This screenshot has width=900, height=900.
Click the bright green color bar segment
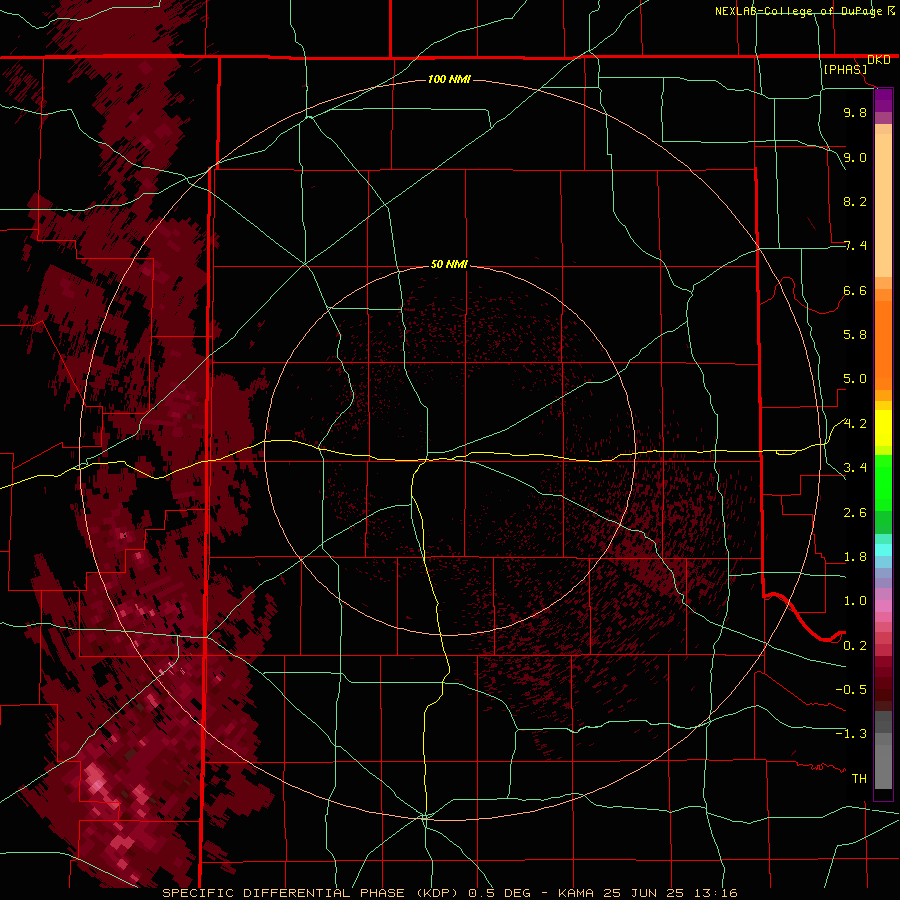click(883, 483)
